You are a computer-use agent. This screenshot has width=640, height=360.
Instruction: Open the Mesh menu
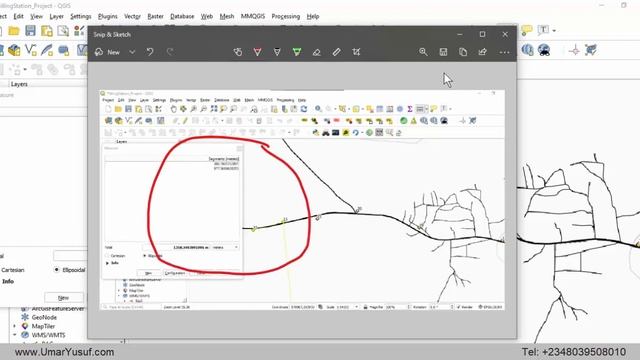[x=227, y=16]
